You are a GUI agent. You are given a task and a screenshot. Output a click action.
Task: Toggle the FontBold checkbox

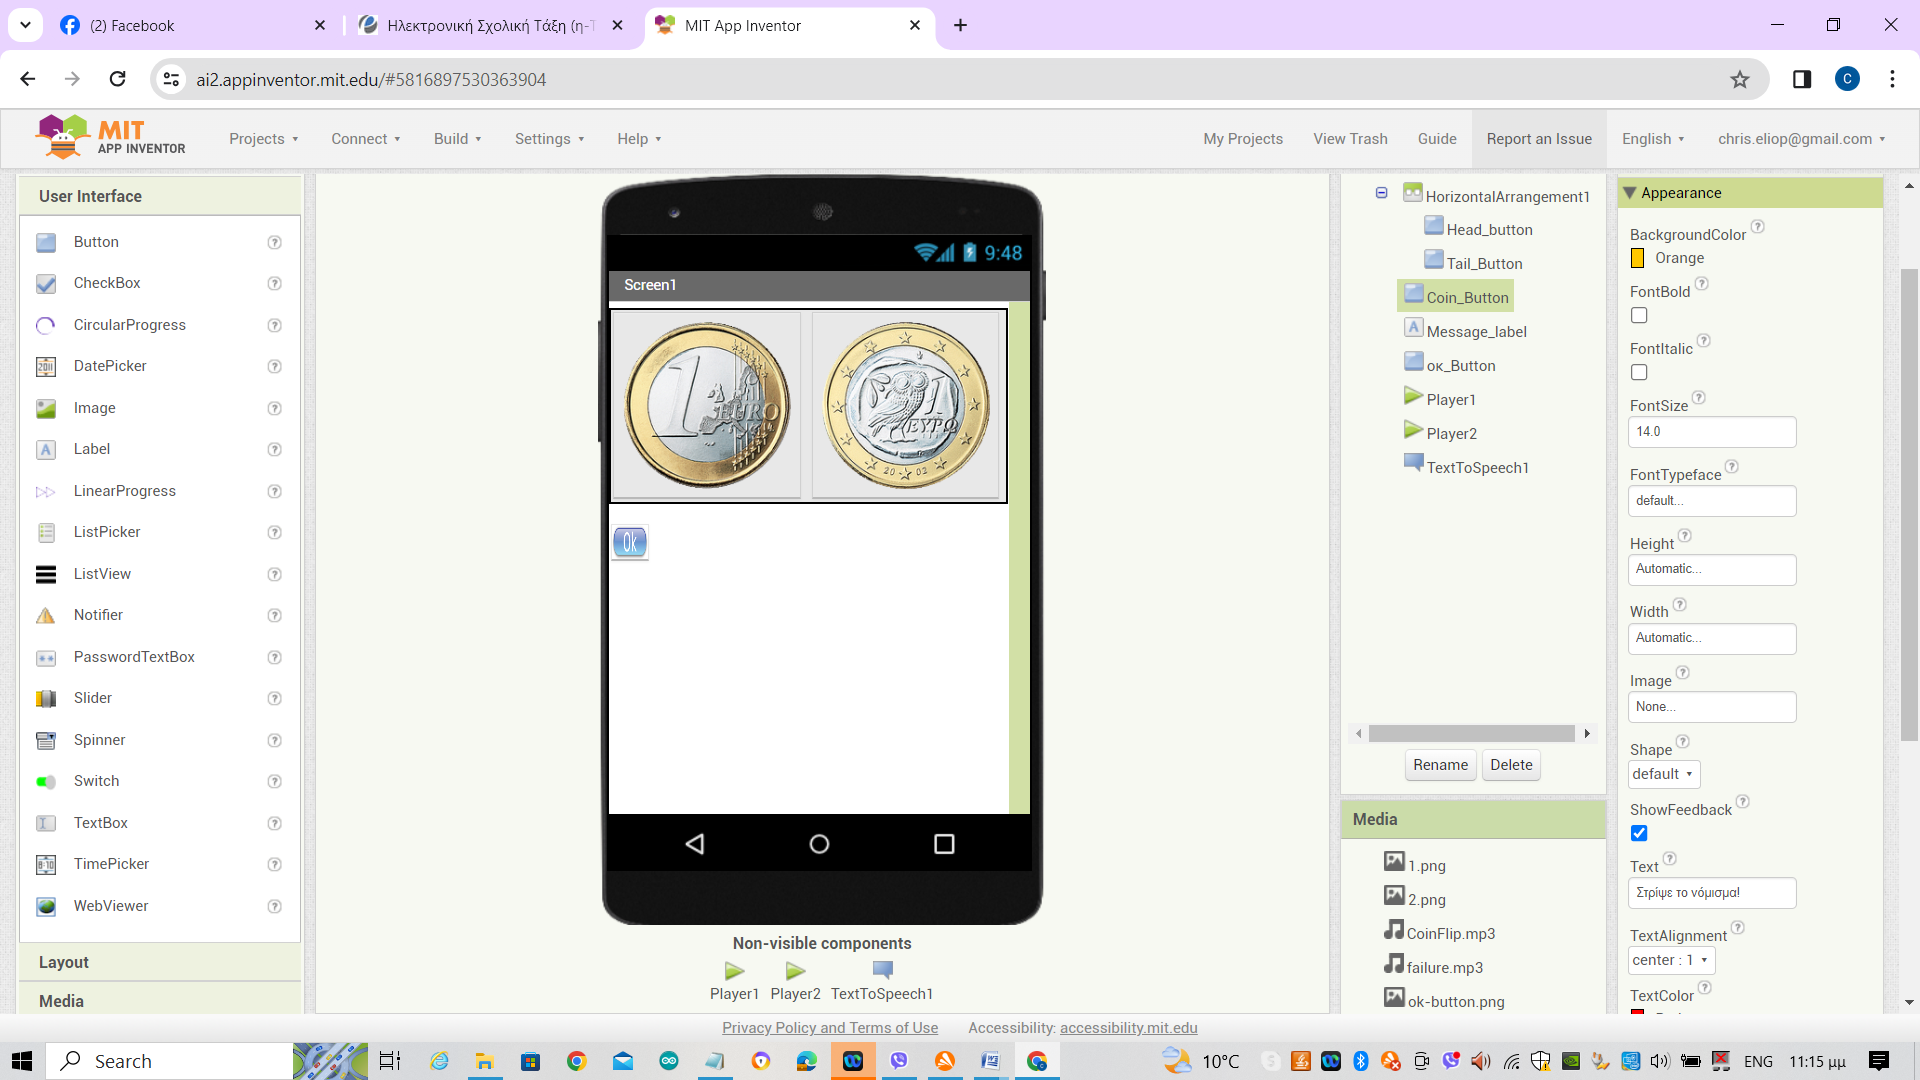(x=1639, y=315)
